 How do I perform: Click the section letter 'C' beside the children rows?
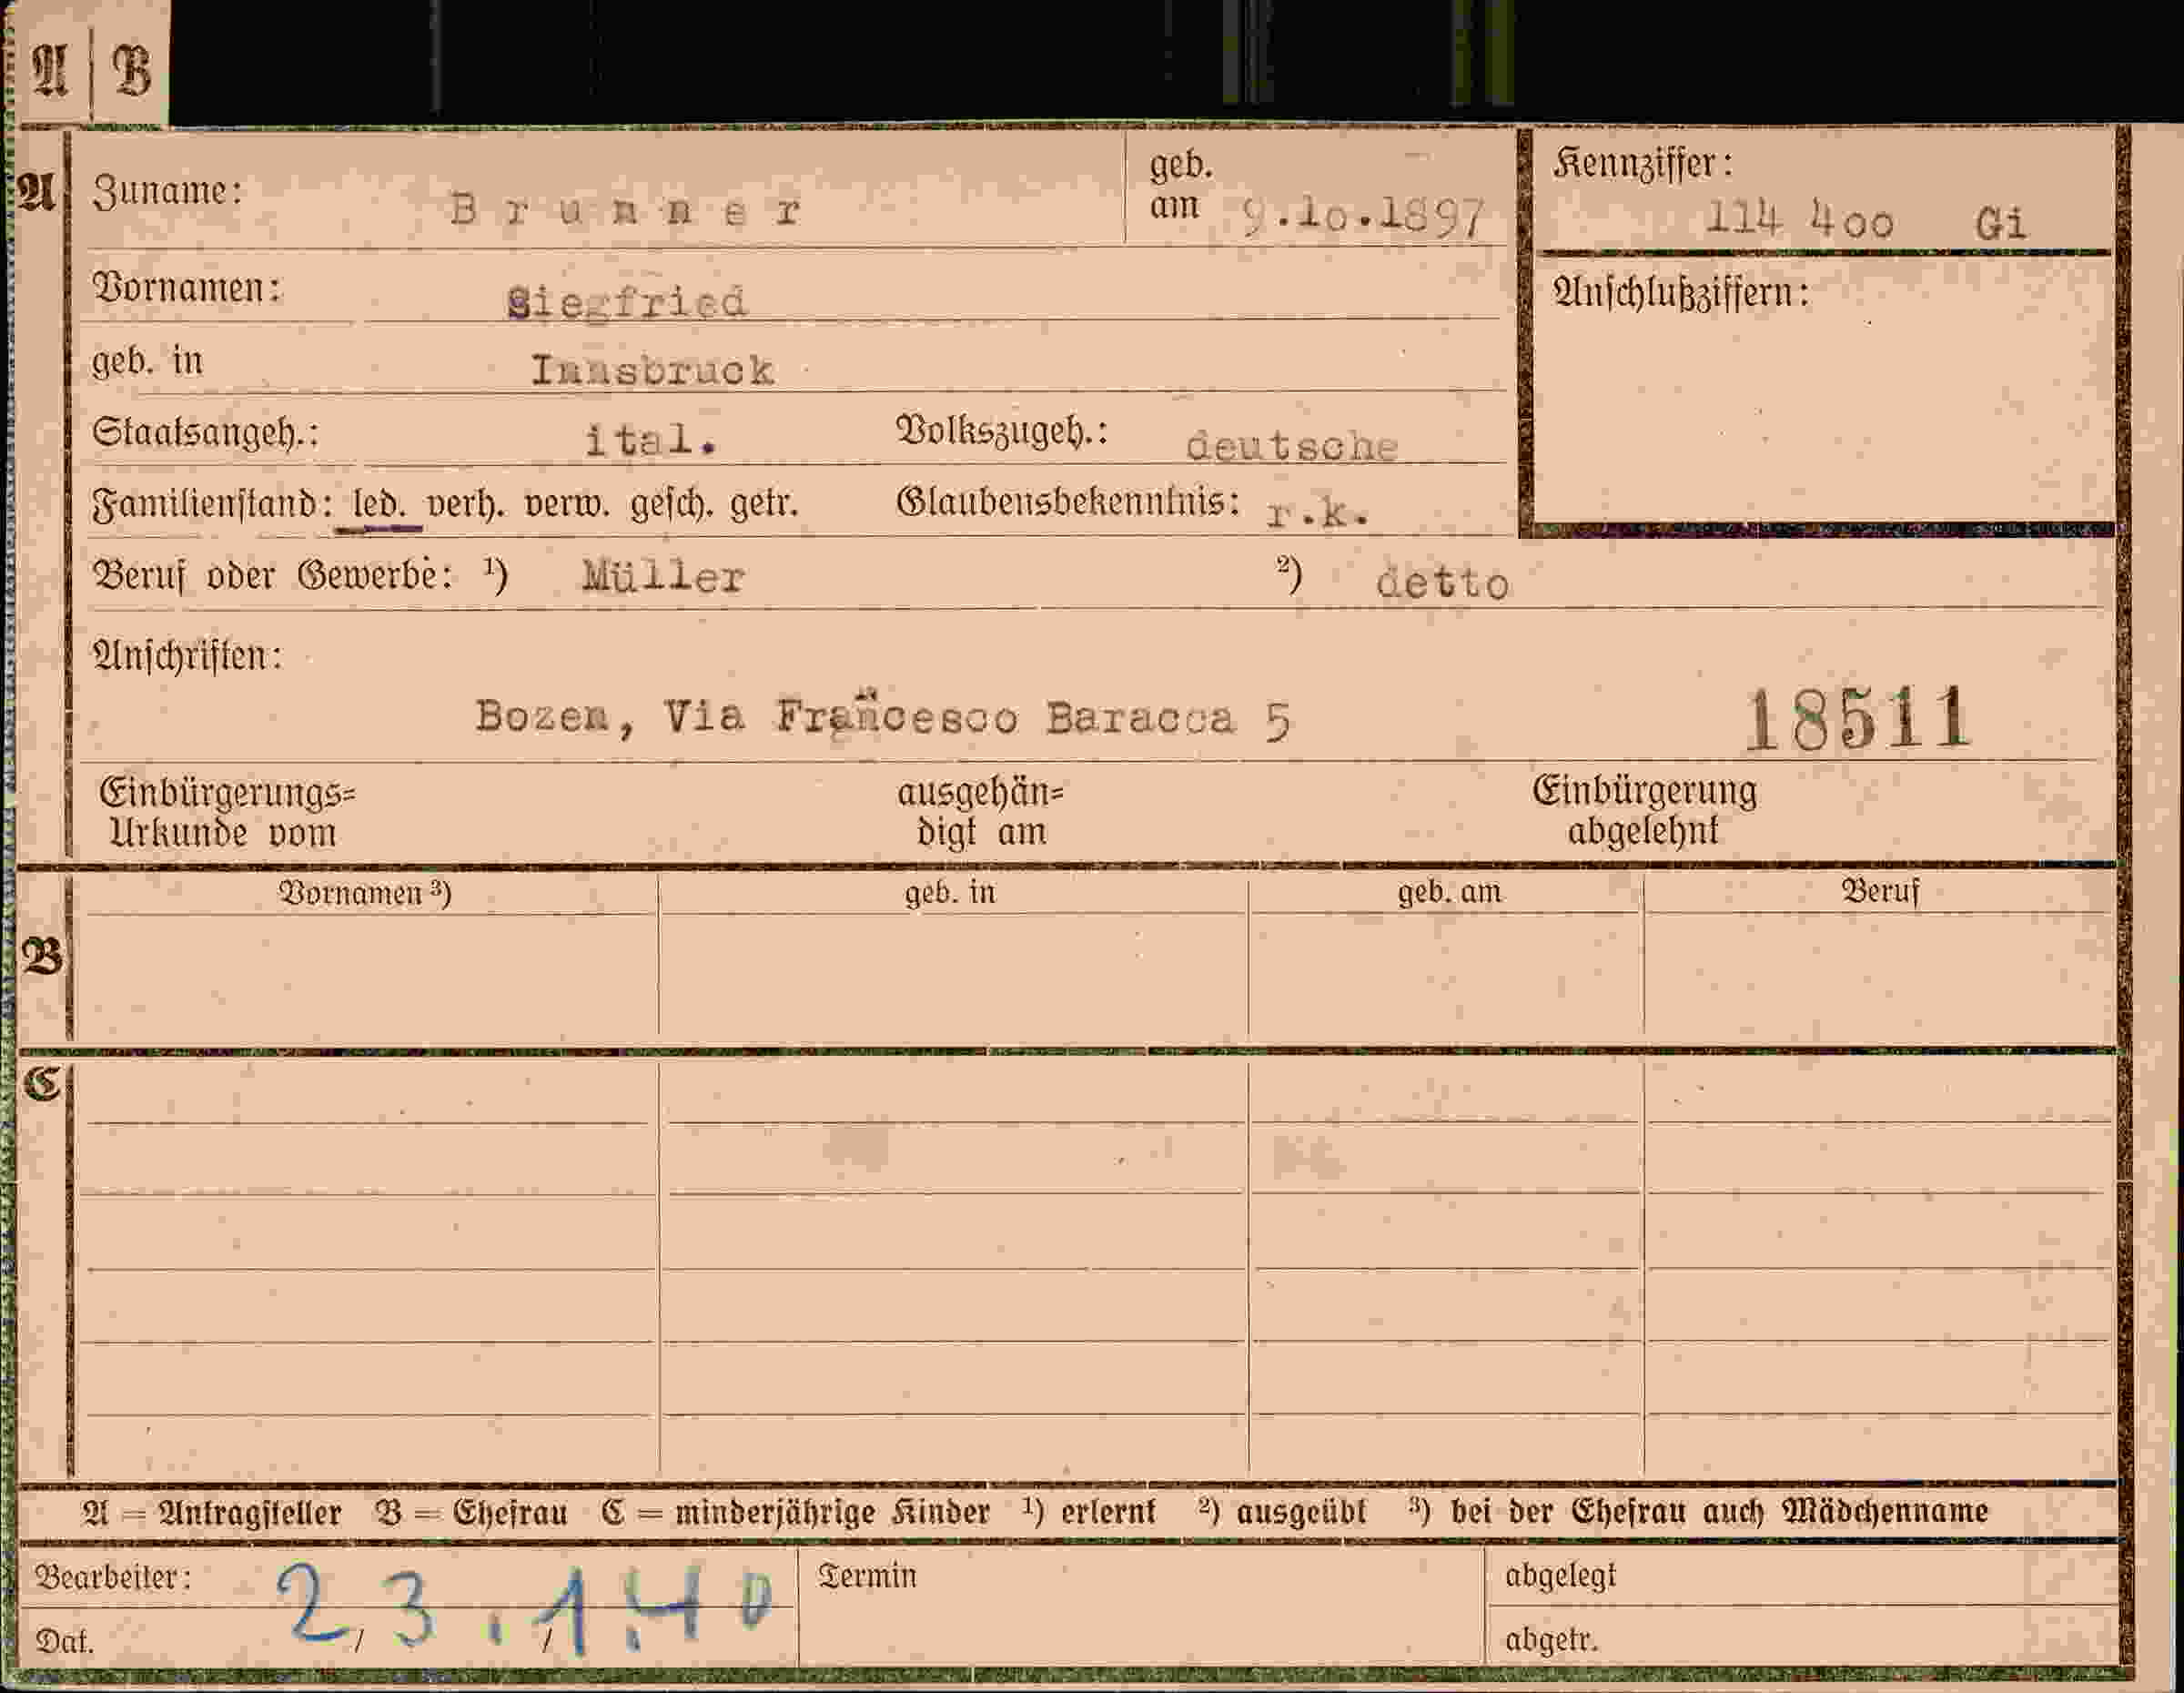[x=43, y=1083]
